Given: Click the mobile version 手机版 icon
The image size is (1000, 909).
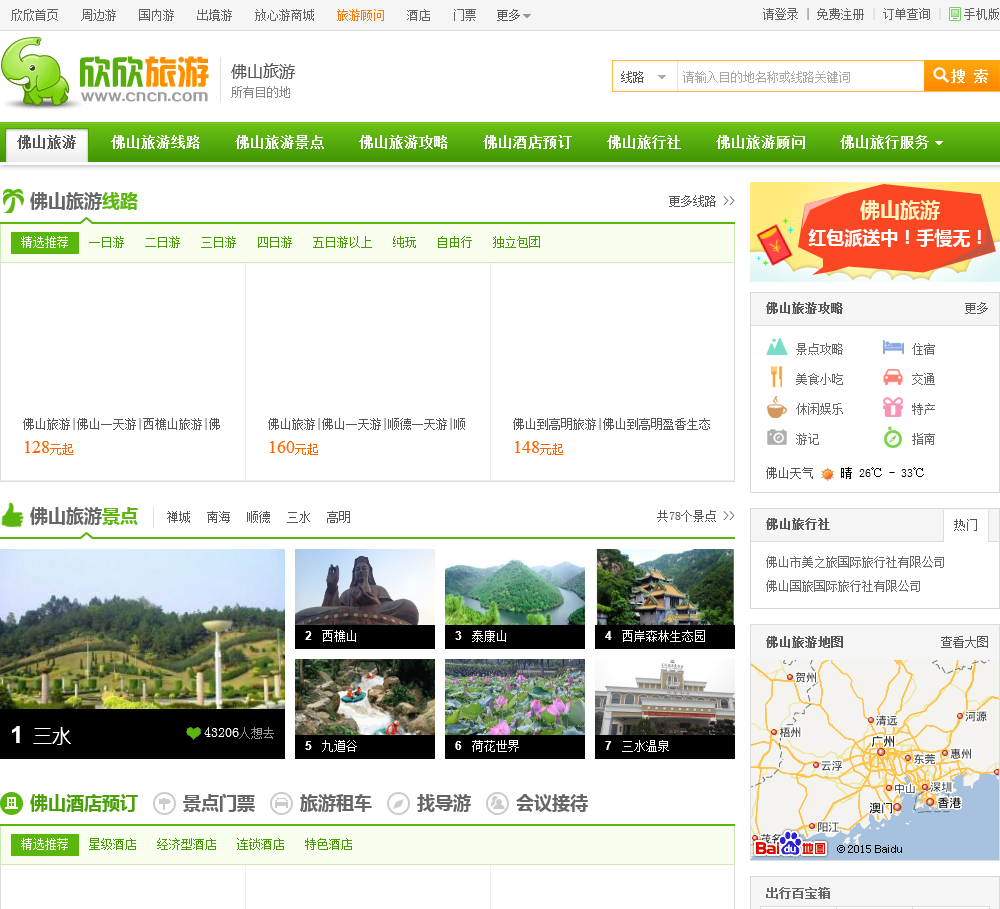Looking at the screenshot, I should pyautogui.click(x=955, y=14).
